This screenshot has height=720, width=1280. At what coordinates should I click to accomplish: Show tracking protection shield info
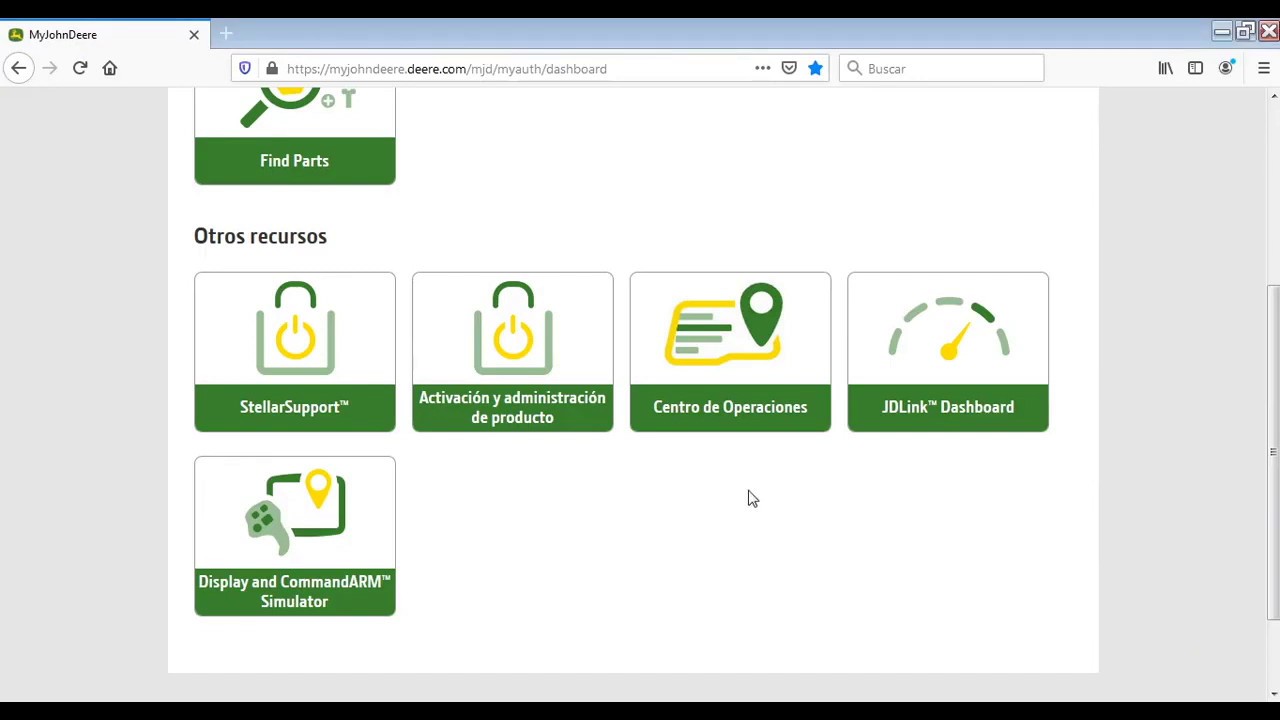(245, 68)
